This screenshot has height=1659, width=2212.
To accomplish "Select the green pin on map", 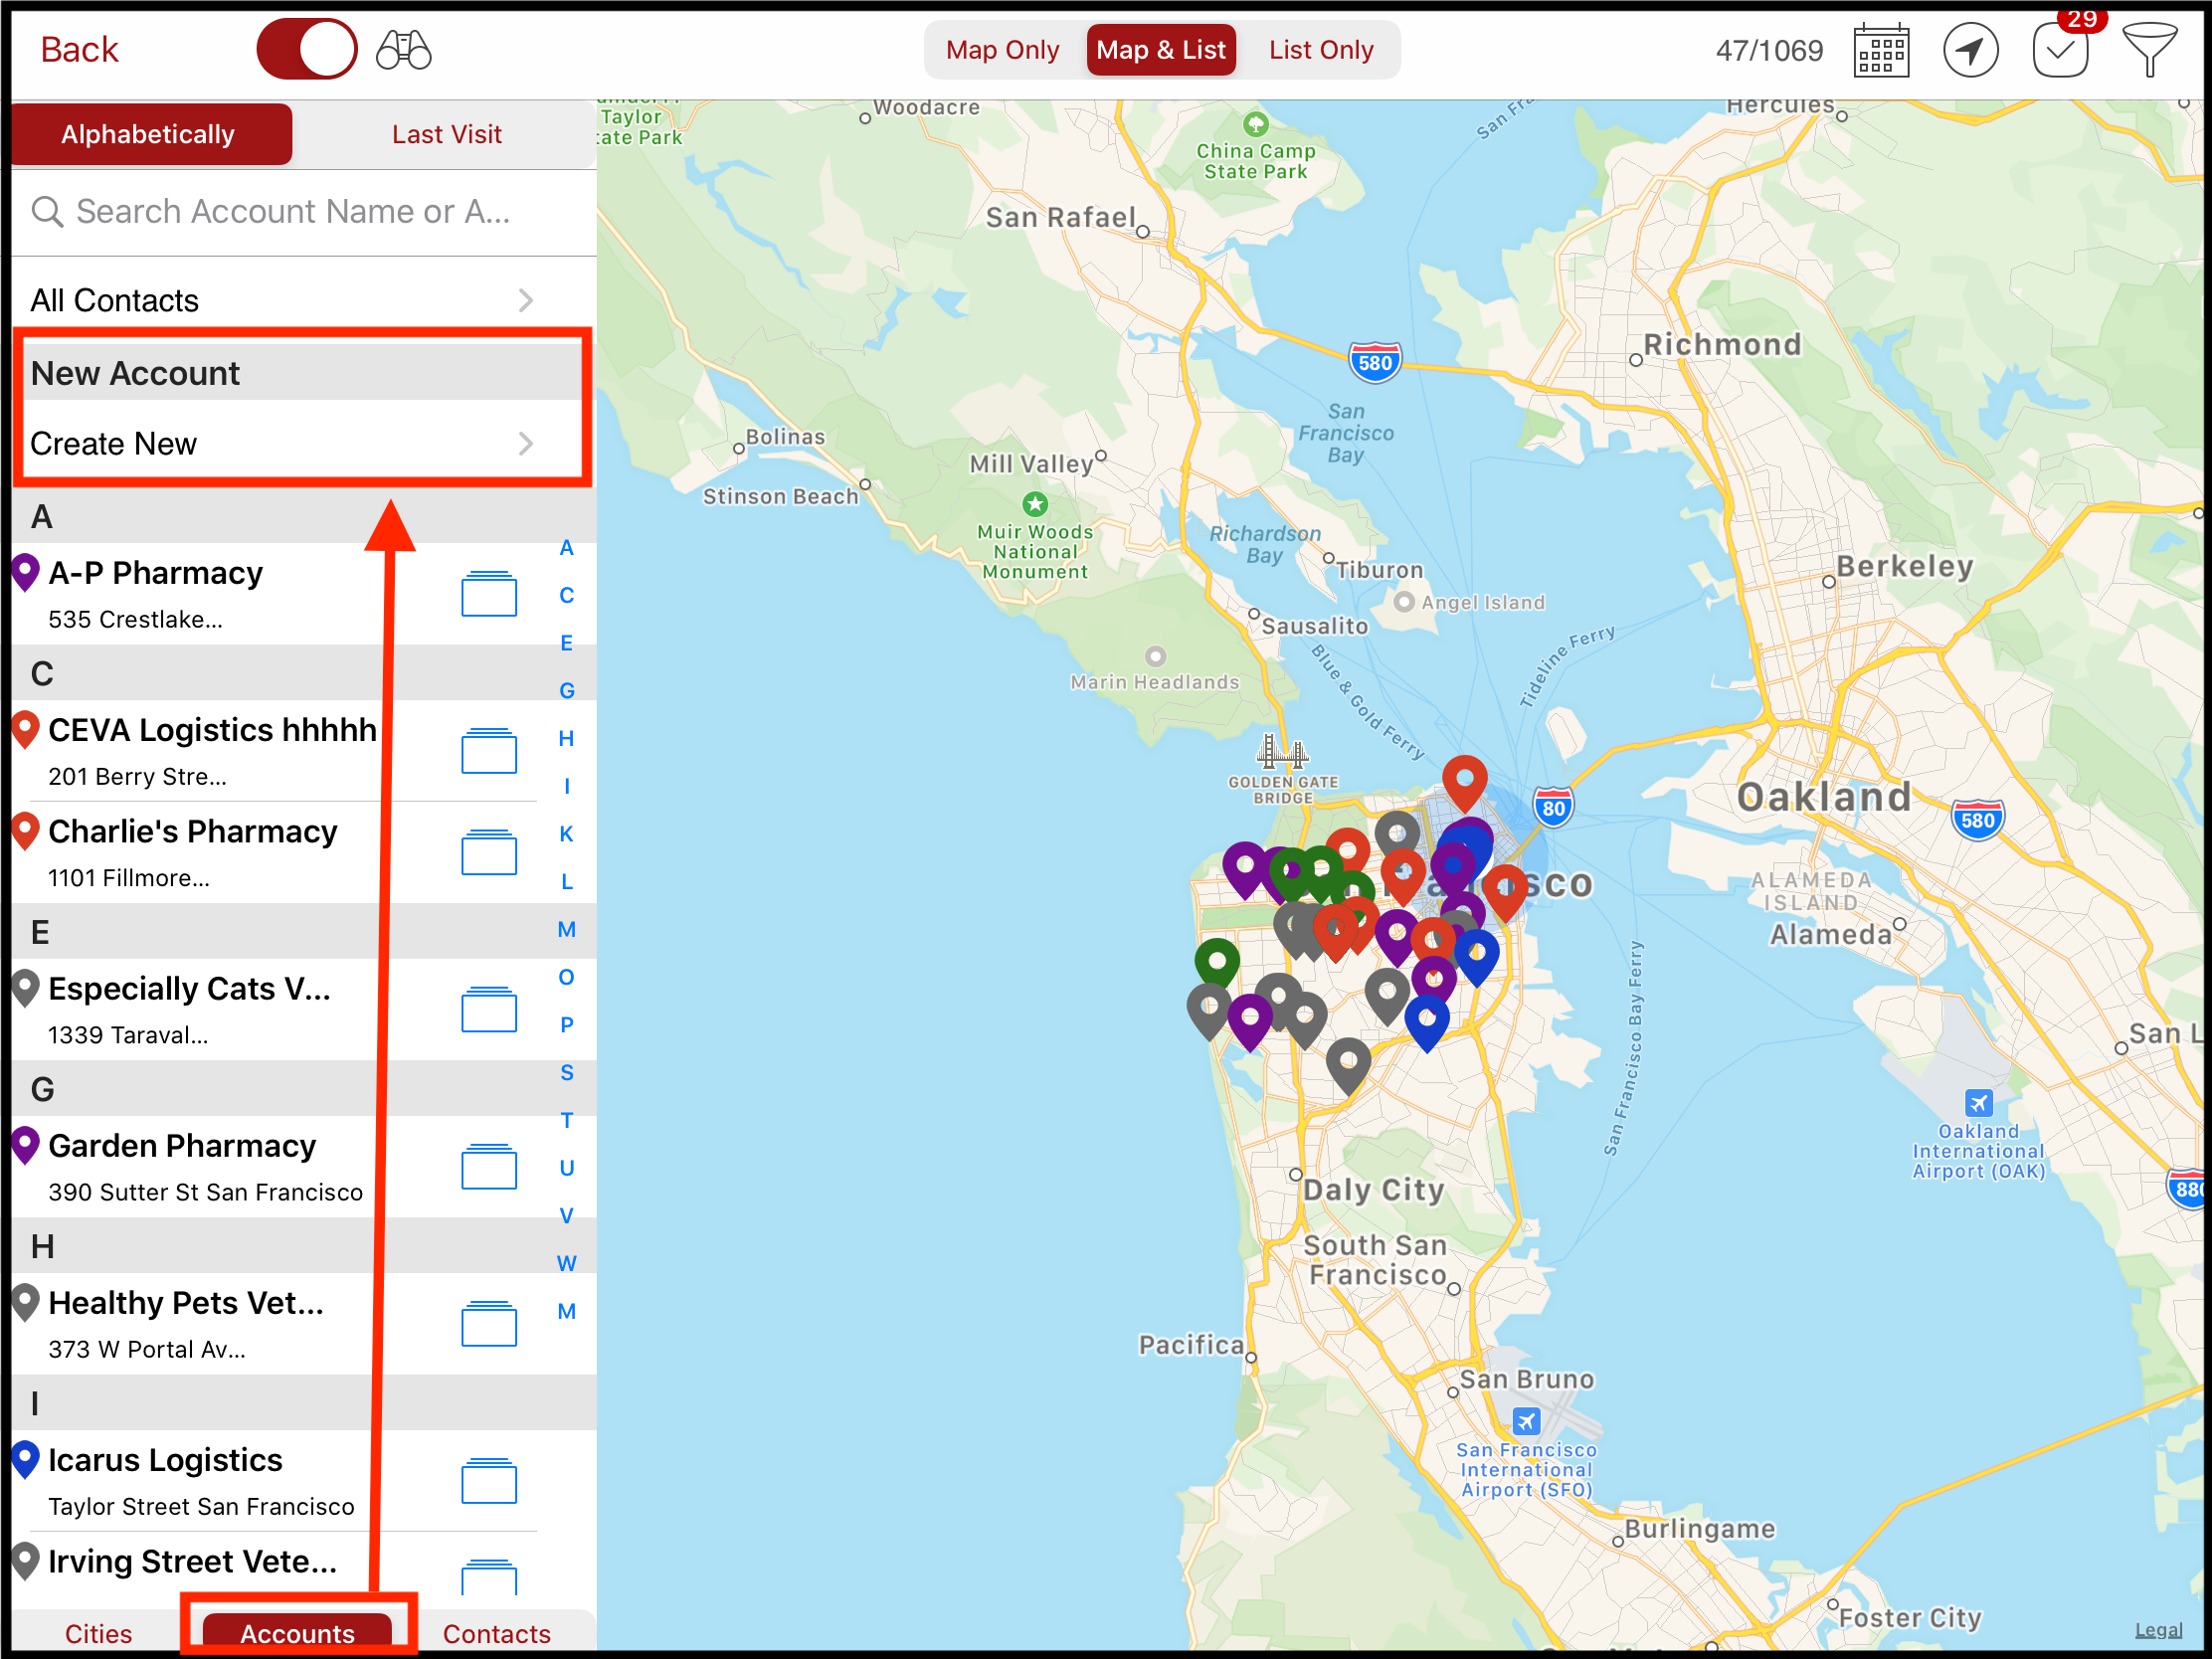I will click(x=1216, y=962).
